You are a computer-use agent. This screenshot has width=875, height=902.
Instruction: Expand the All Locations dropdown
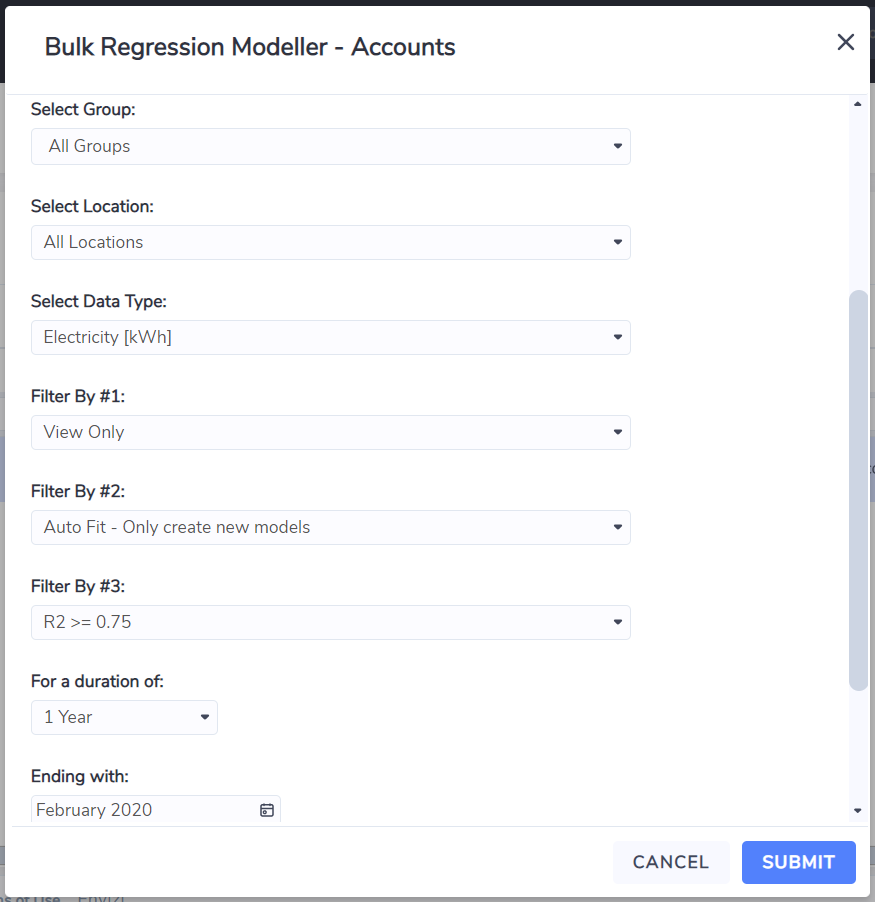point(331,242)
